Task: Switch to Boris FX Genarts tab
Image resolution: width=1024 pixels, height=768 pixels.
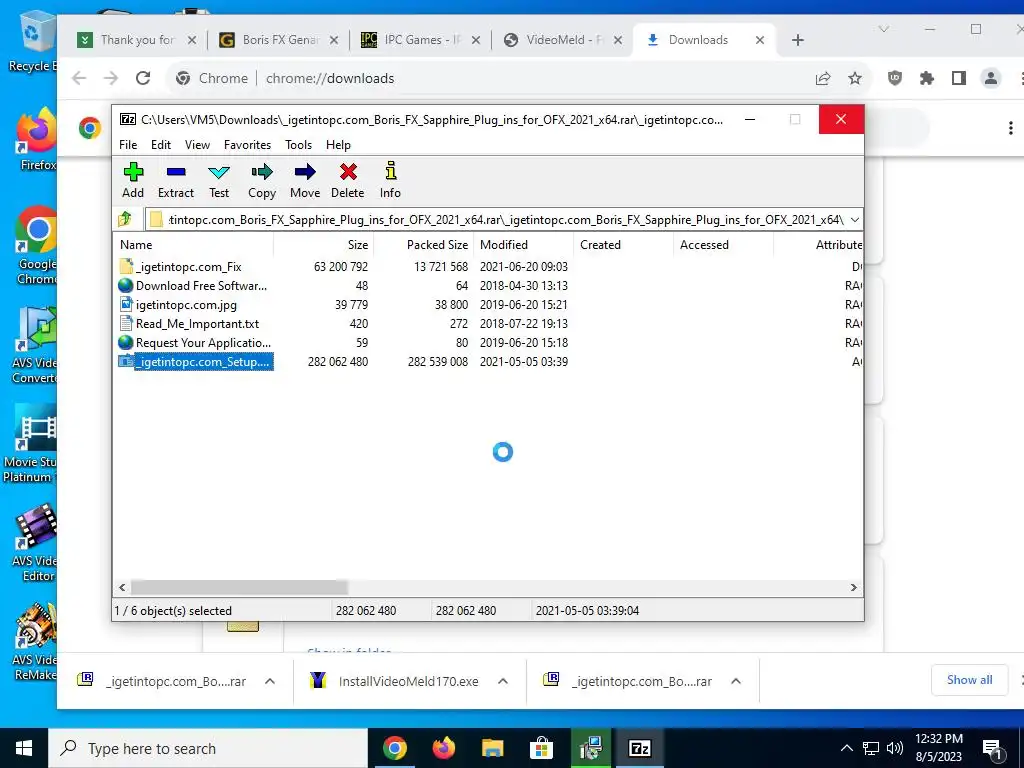Action: (279, 40)
